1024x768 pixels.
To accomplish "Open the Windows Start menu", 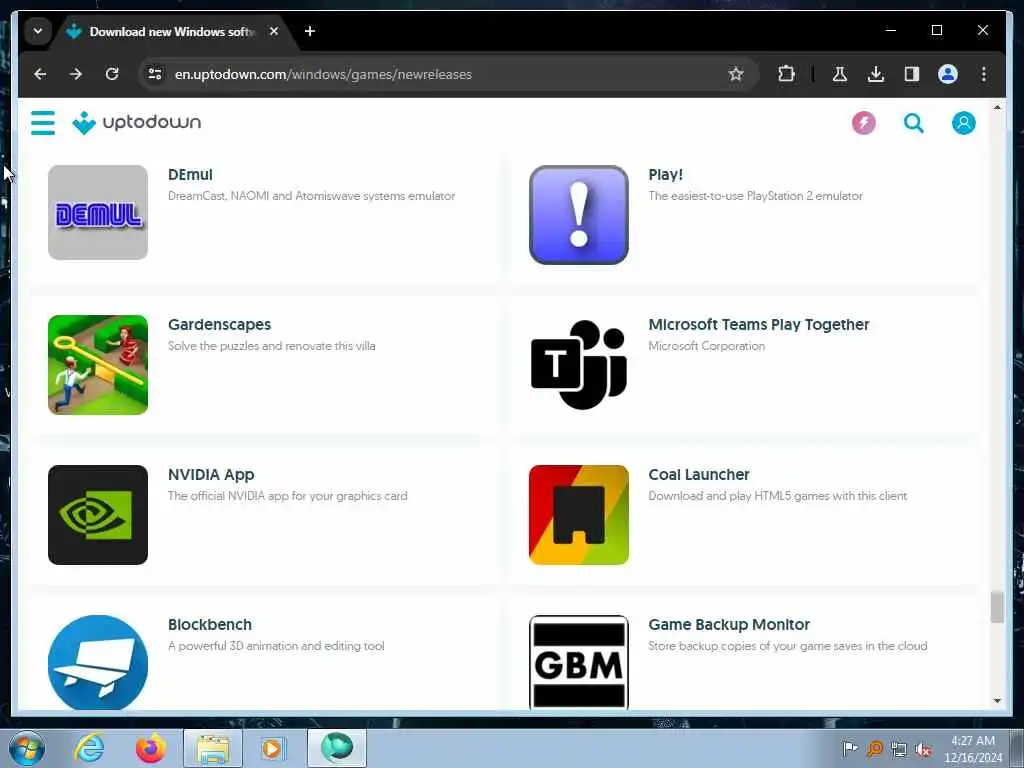I will [27, 748].
